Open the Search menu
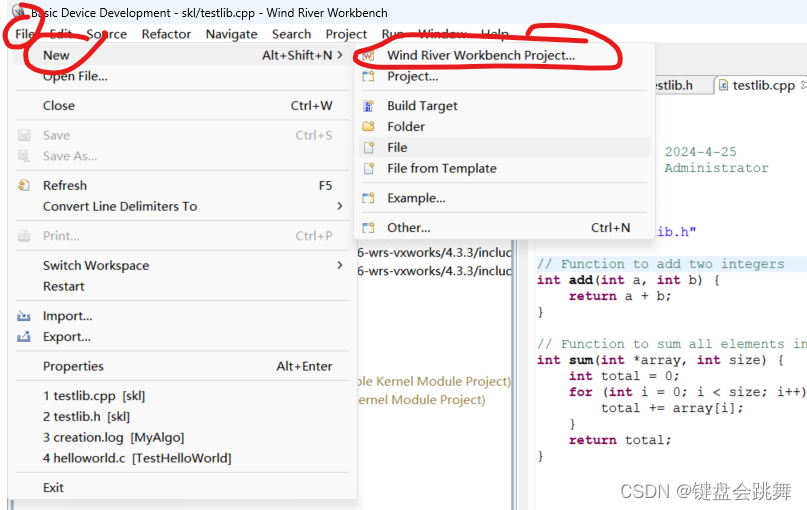The image size is (807, 510). tap(291, 34)
